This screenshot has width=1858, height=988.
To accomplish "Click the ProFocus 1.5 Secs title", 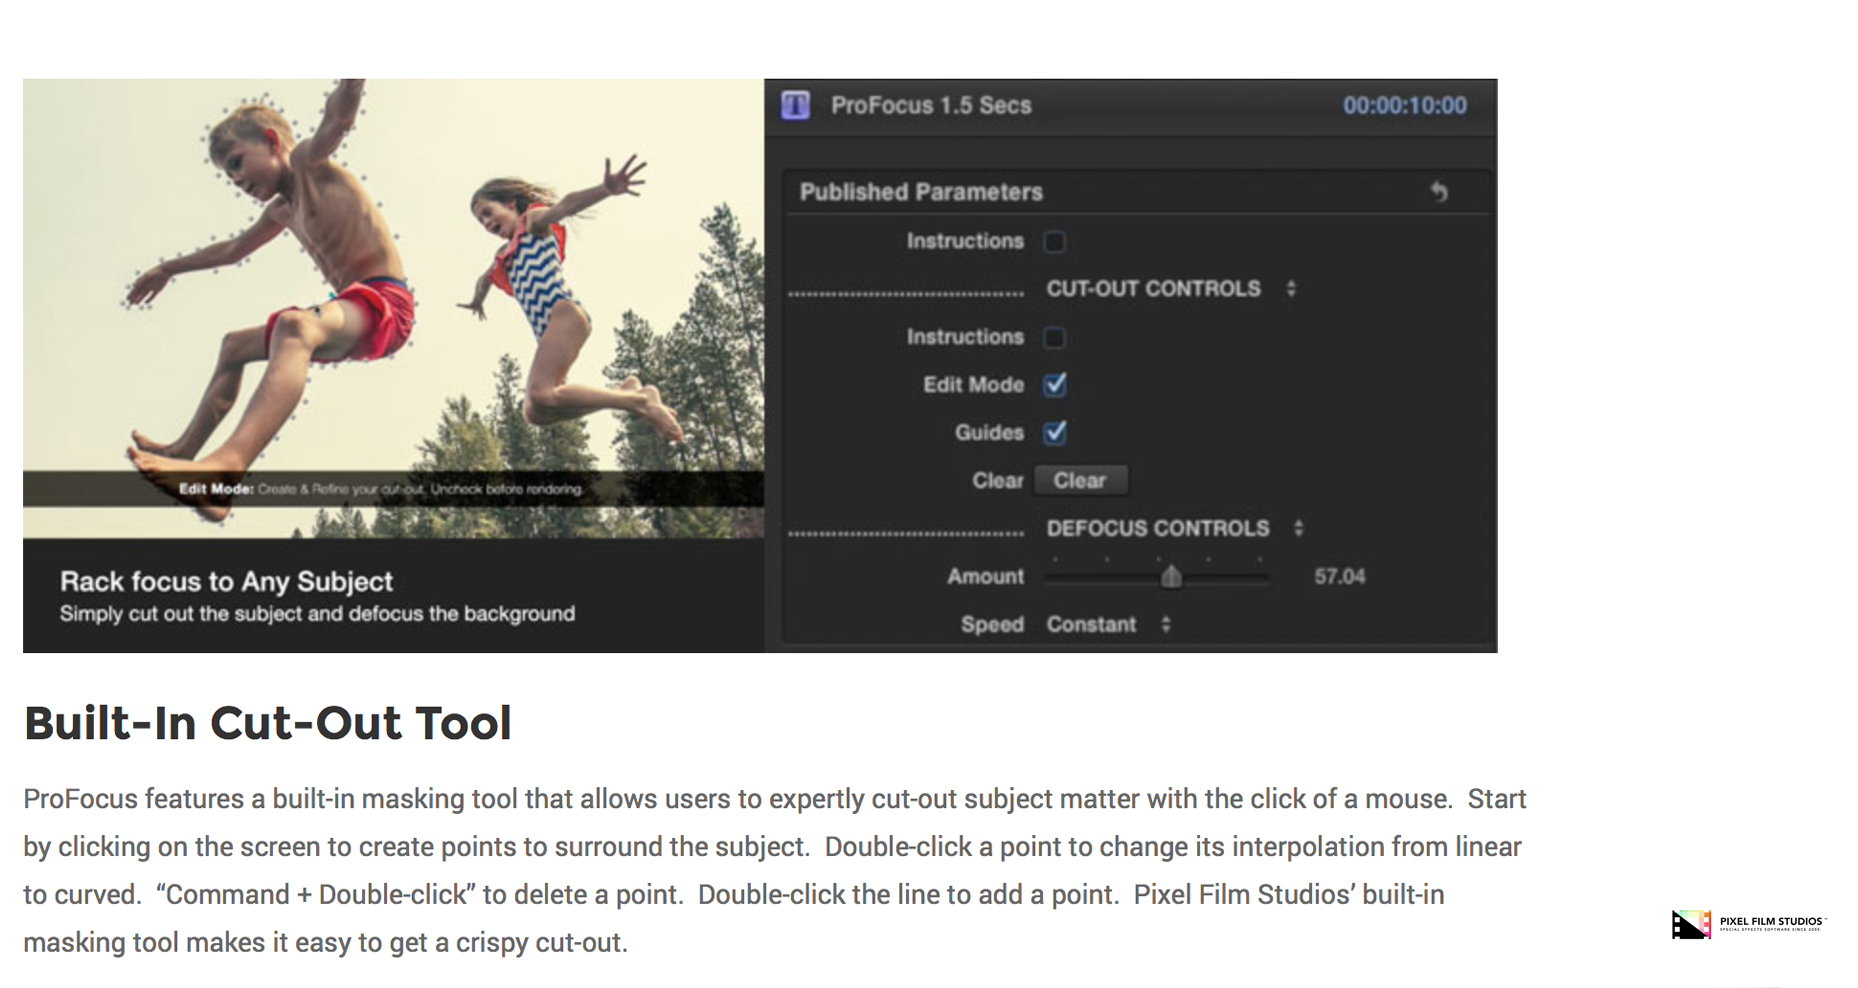I will 930,106.
